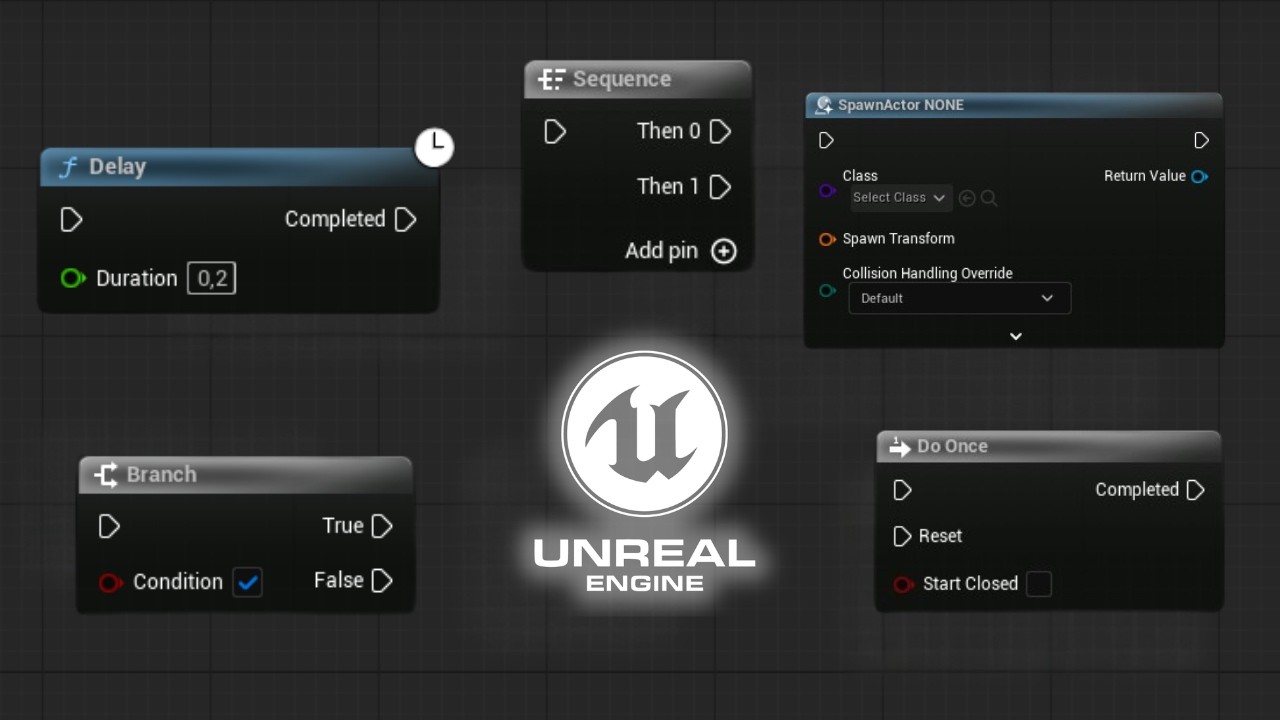Add a pin to the Sequence node

point(723,251)
